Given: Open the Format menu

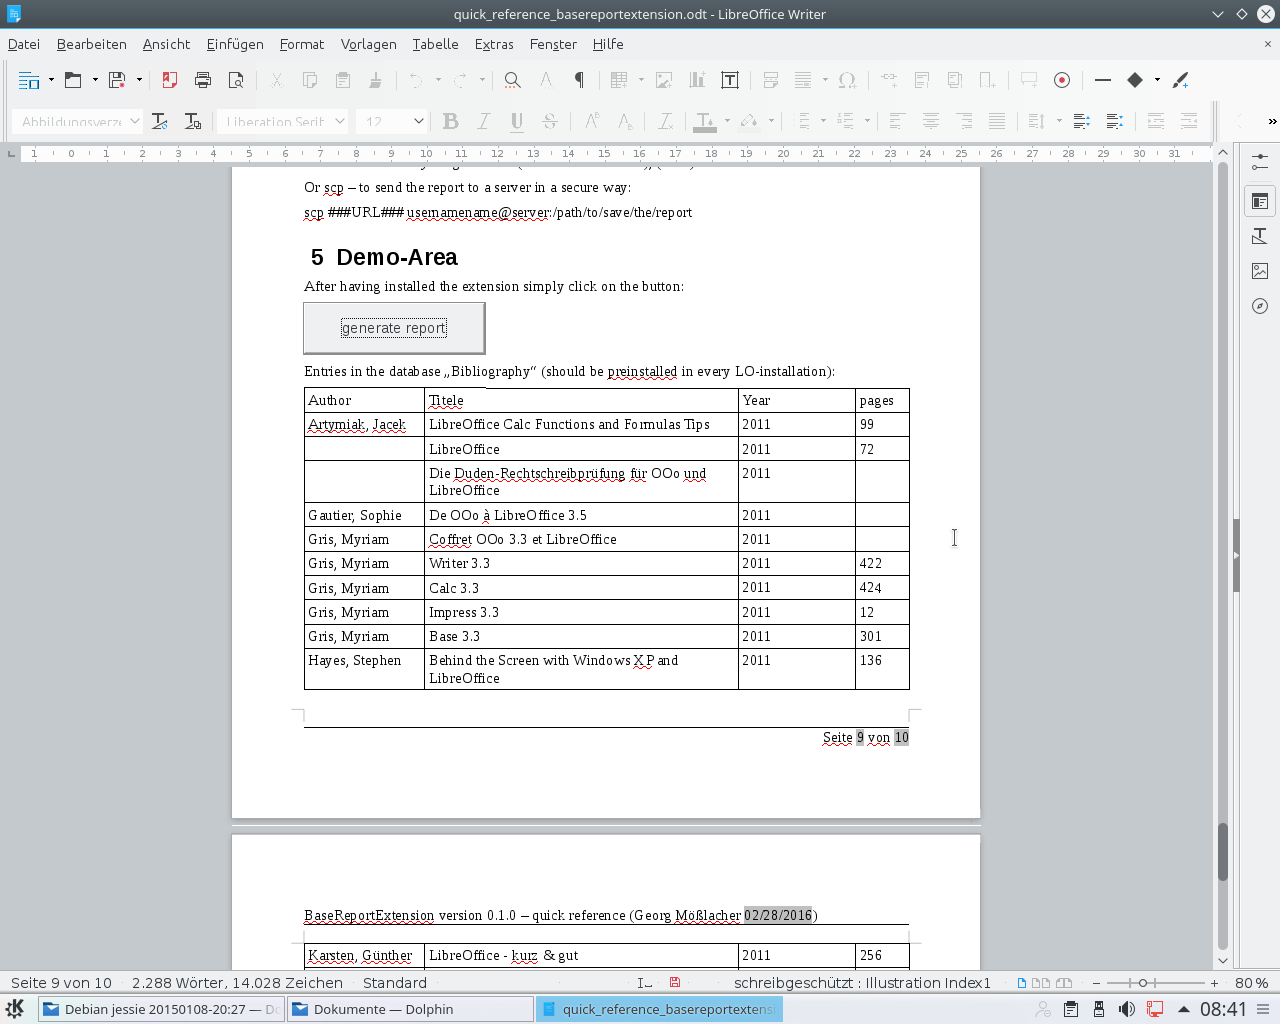Looking at the screenshot, I should point(302,44).
